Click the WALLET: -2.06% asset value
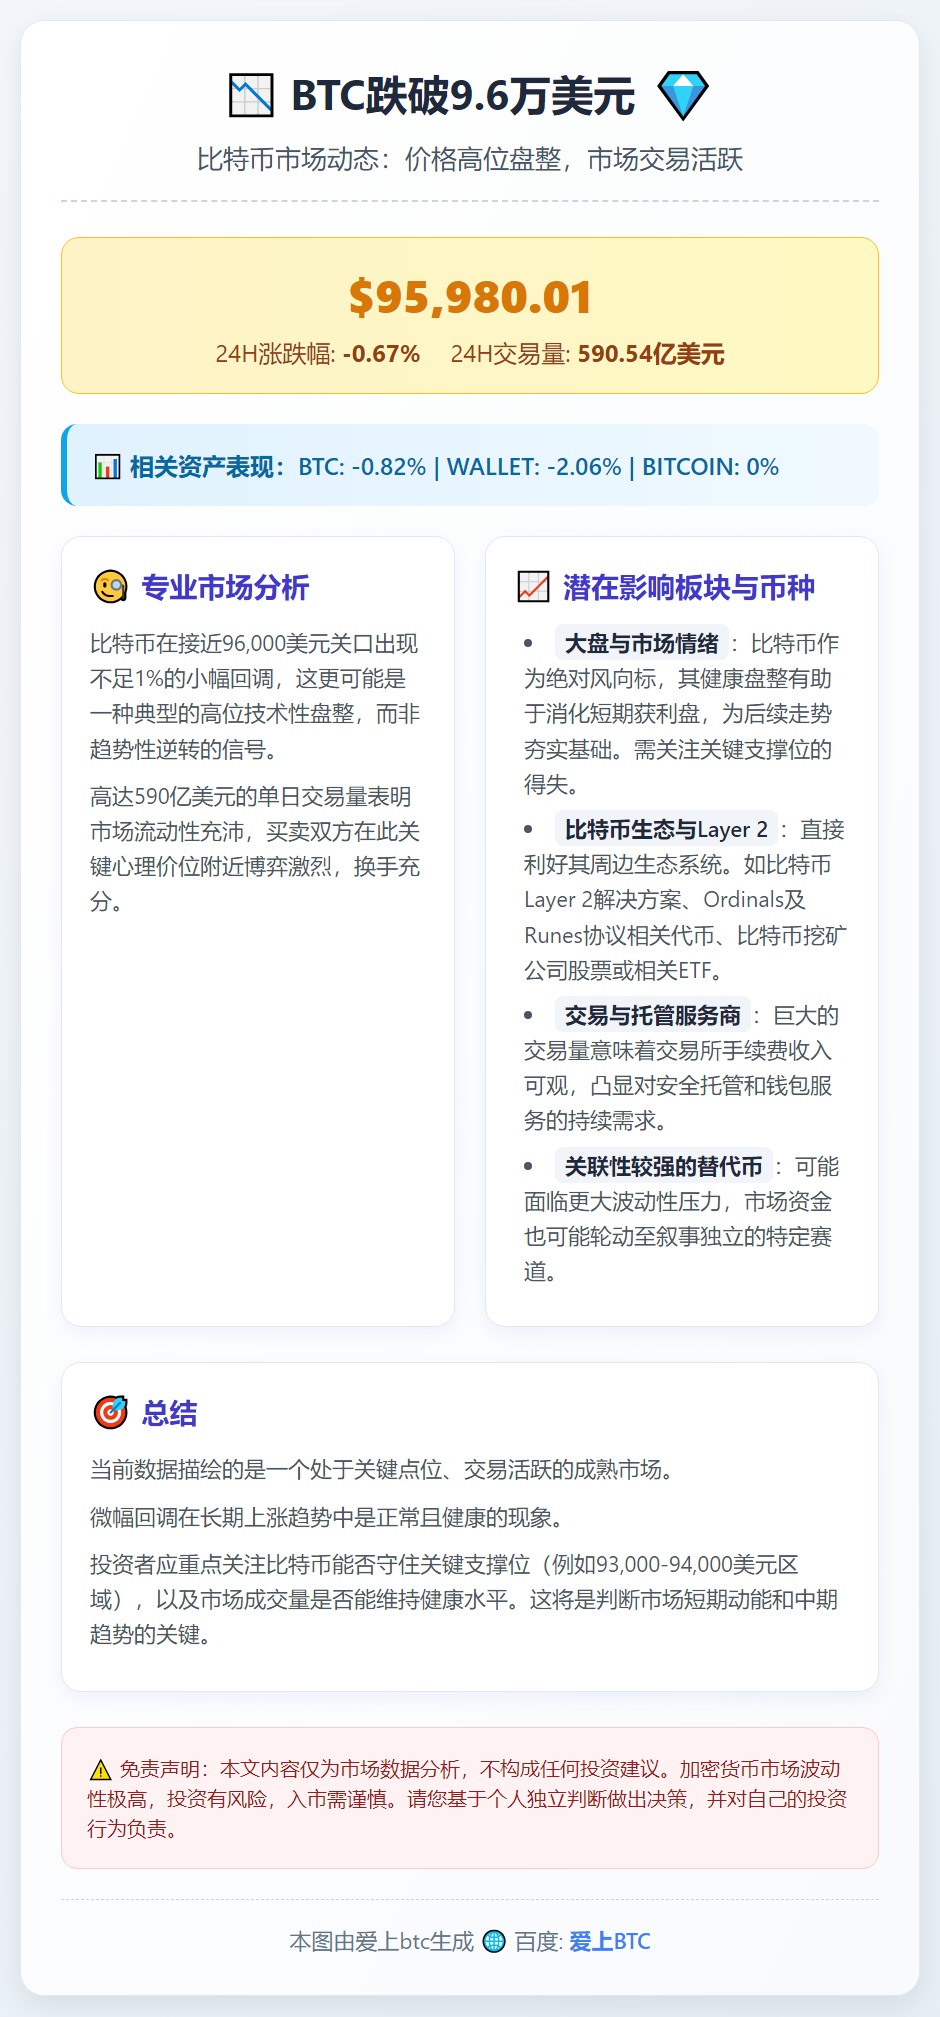Viewport: 940px width, 2017px height. (x=534, y=467)
